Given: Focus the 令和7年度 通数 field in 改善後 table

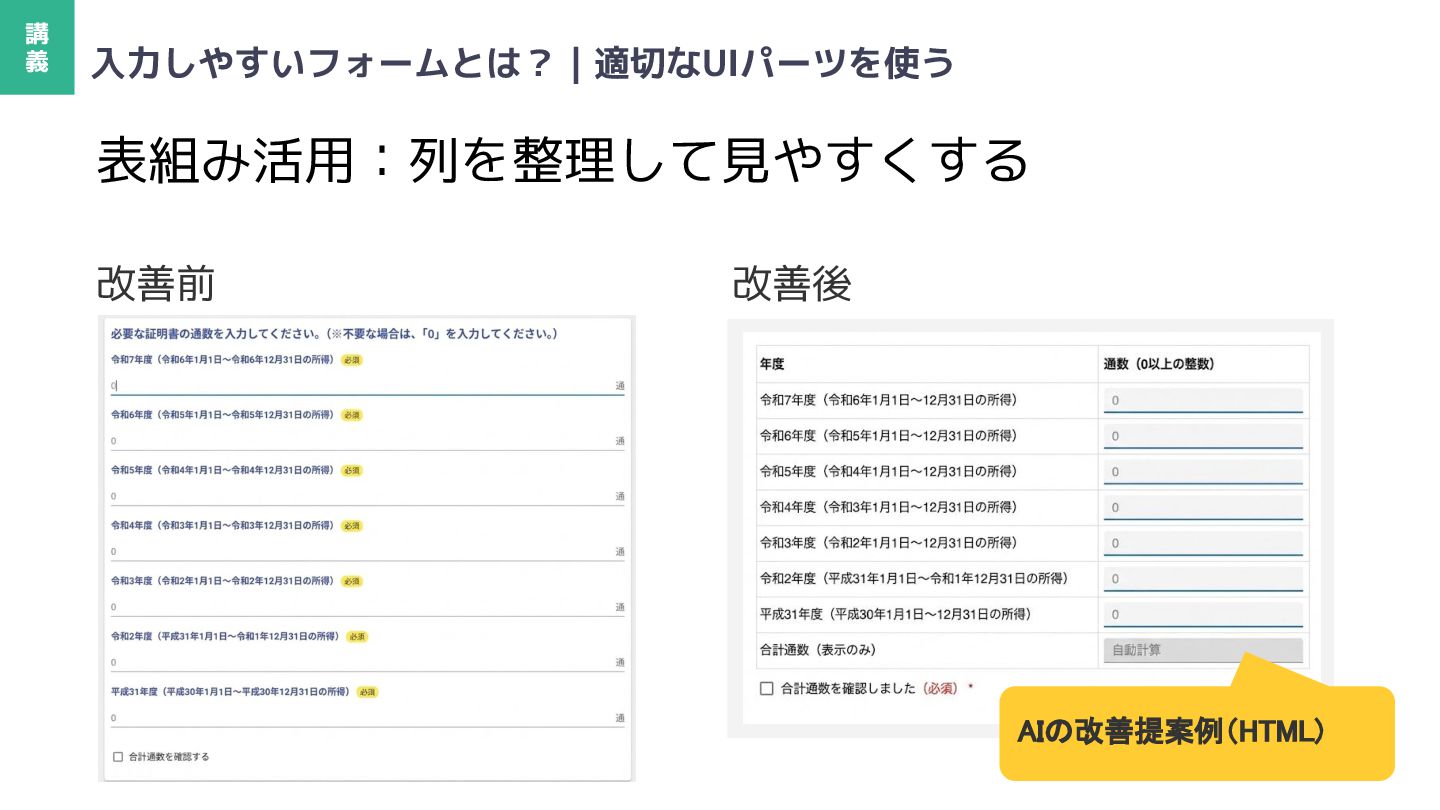Looking at the screenshot, I should click(1203, 401).
